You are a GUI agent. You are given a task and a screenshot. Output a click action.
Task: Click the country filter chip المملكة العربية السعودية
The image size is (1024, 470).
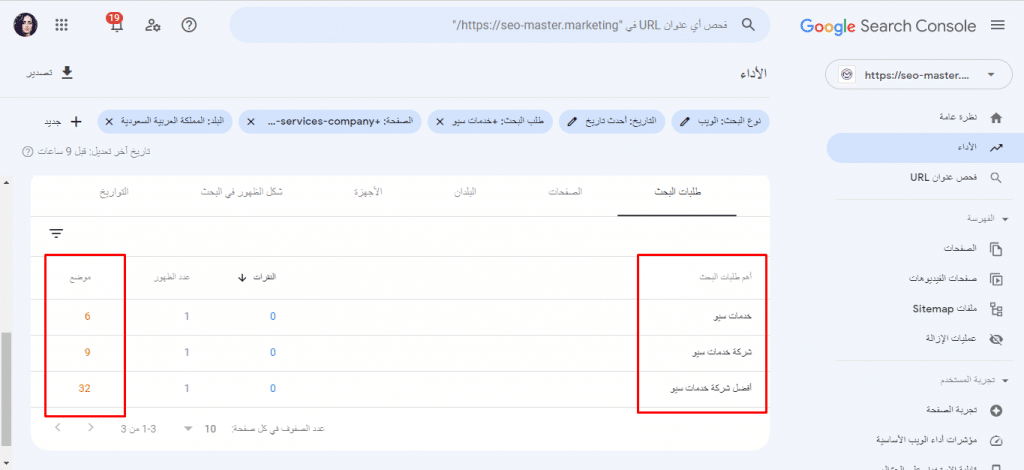[165, 121]
